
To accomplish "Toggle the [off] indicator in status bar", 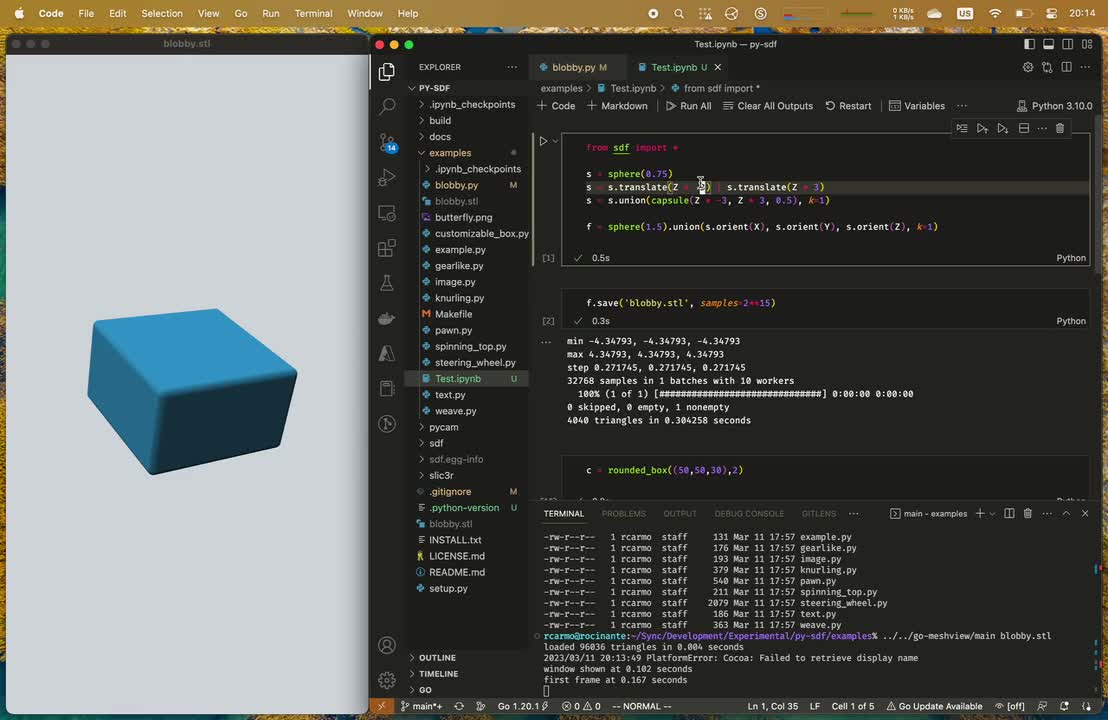I will (x=1010, y=706).
